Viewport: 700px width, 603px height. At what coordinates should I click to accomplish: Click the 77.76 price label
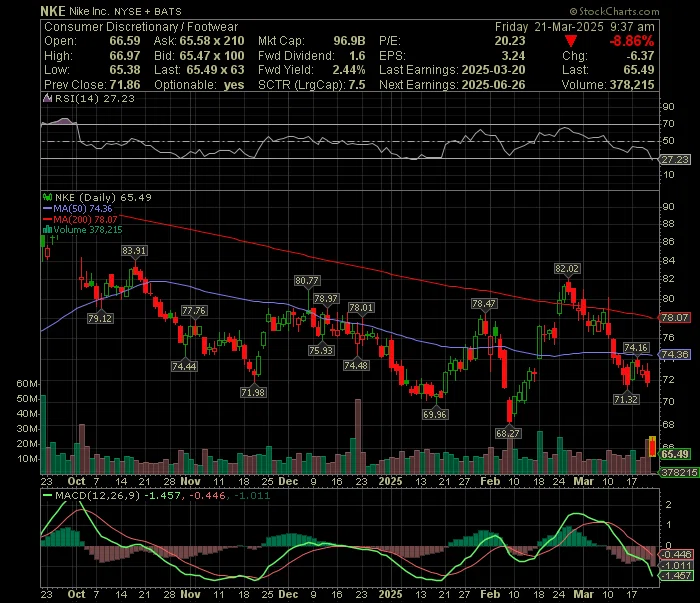click(194, 311)
